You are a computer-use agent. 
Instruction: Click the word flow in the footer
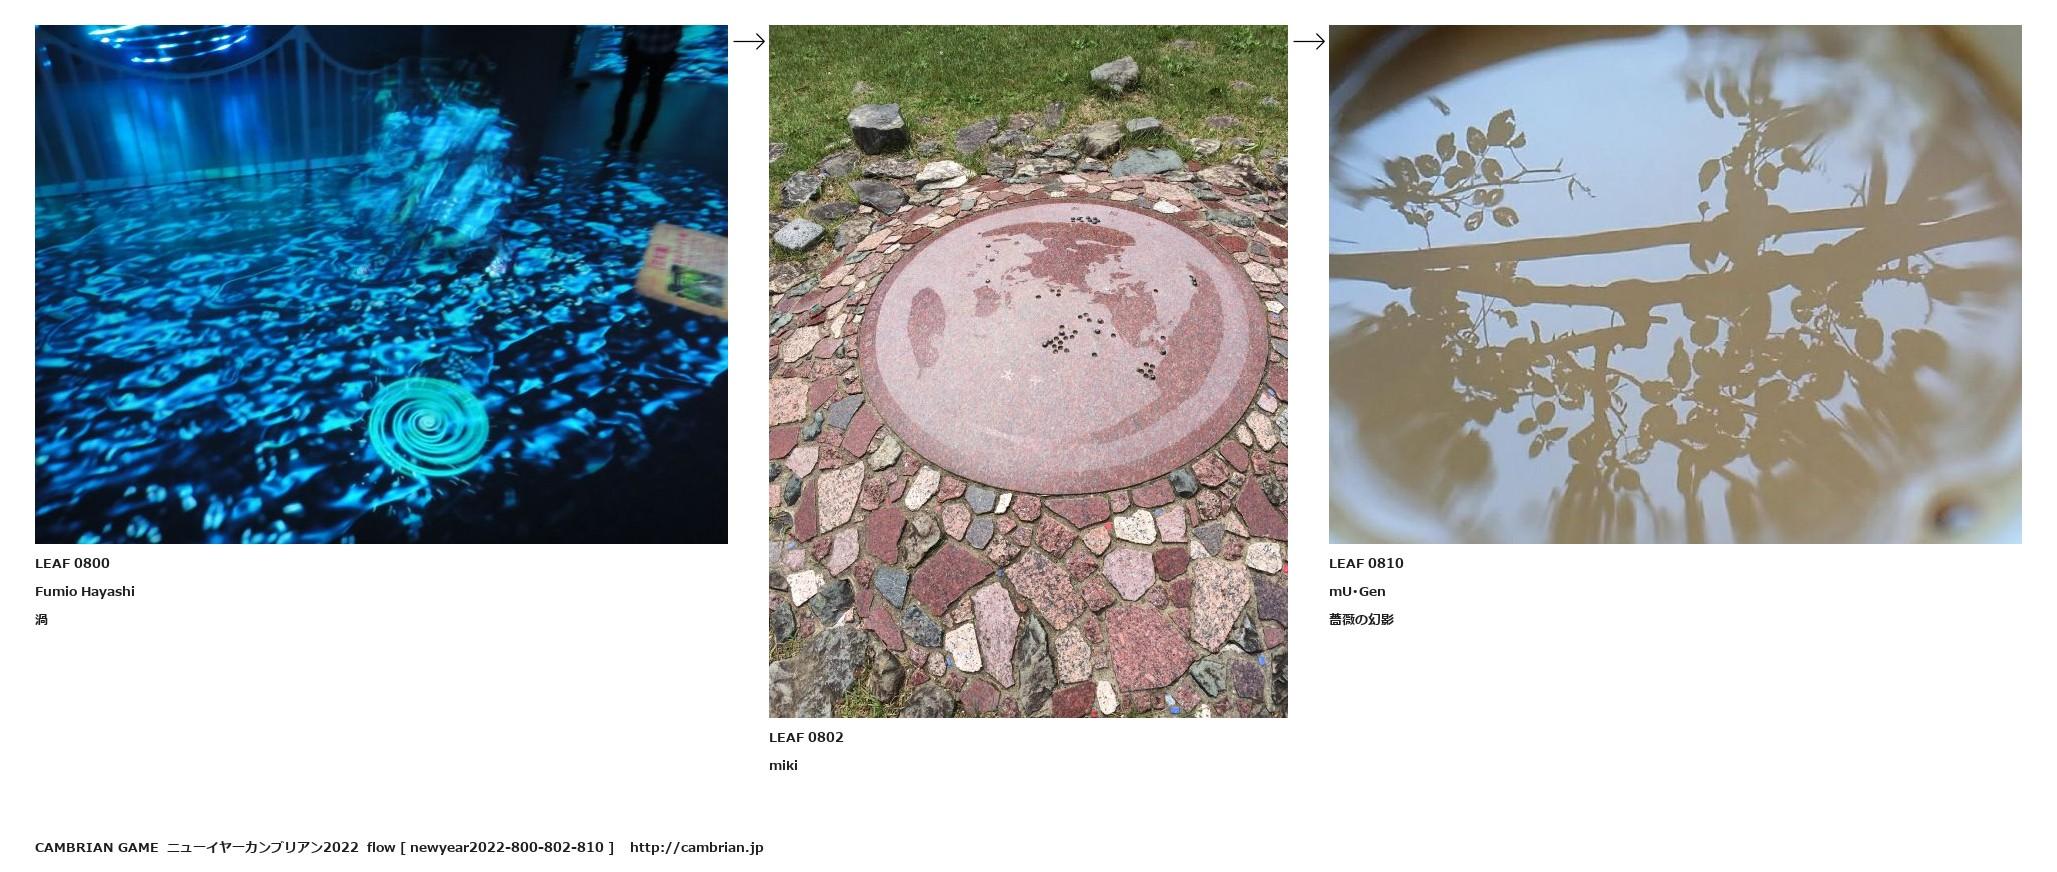pyautogui.click(x=381, y=847)
